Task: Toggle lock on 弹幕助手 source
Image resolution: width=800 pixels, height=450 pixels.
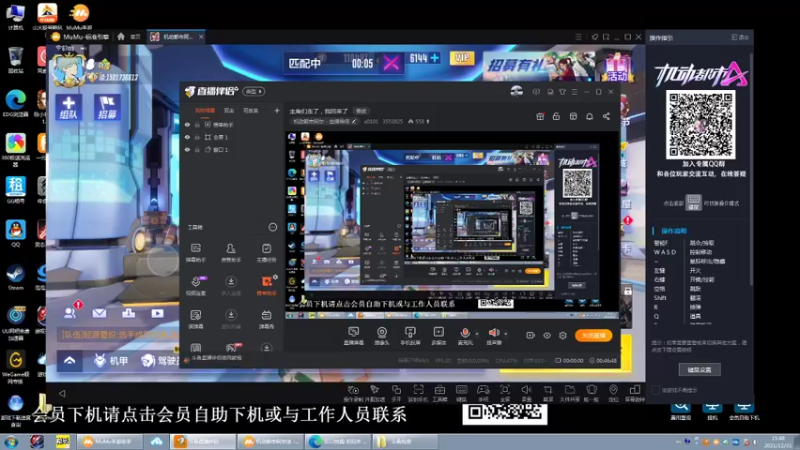Action: 197,124
